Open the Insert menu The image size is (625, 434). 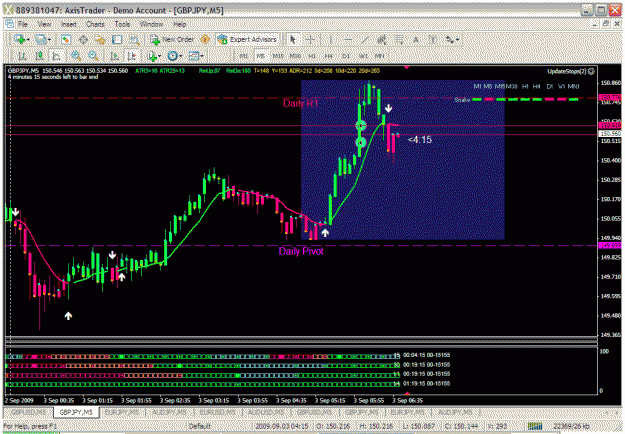tap(69, 24)
